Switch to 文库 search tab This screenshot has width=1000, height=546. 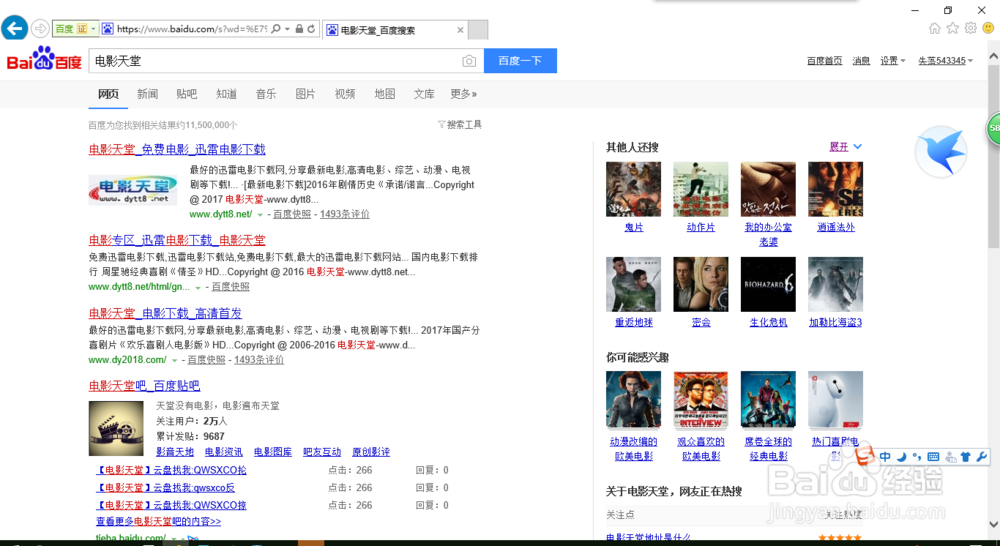click(424, 94)
